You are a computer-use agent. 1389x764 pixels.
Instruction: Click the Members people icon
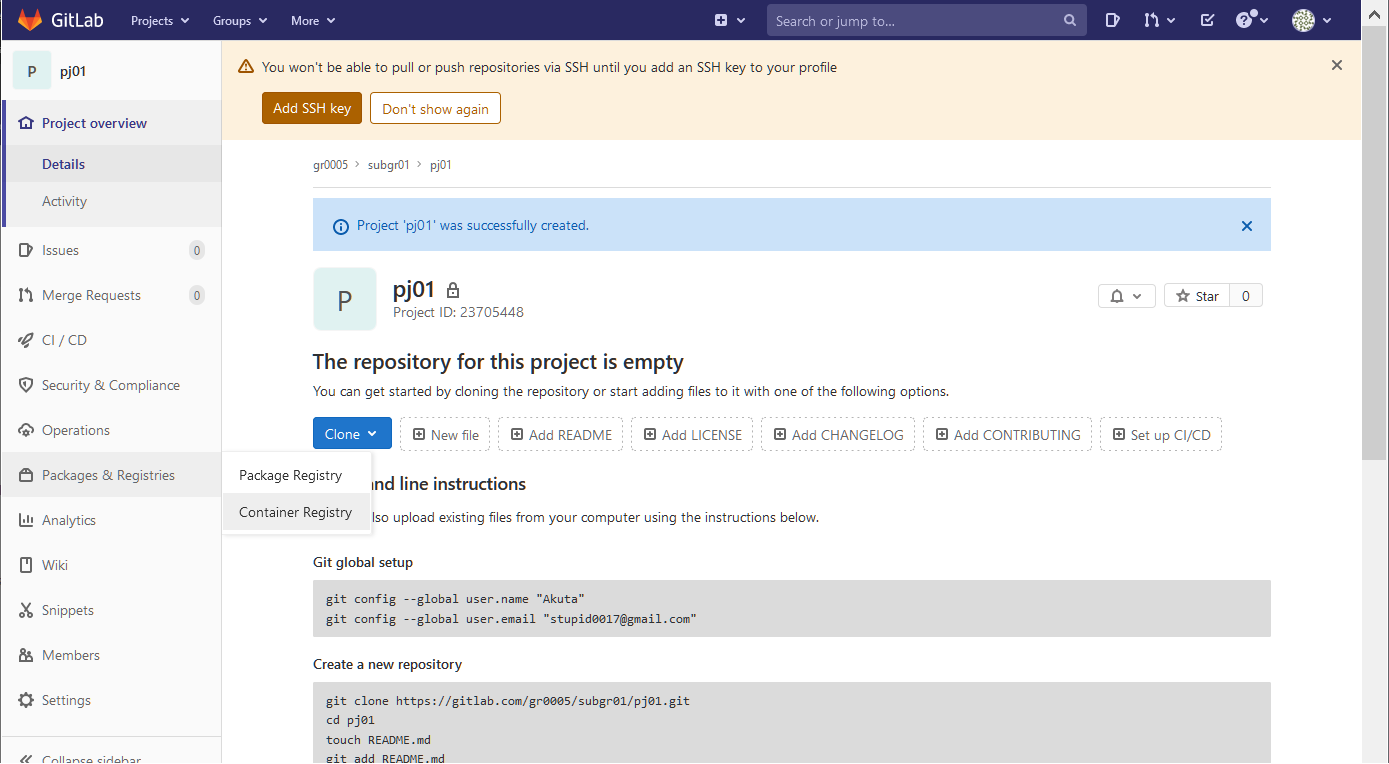click(x=26, y=655)
